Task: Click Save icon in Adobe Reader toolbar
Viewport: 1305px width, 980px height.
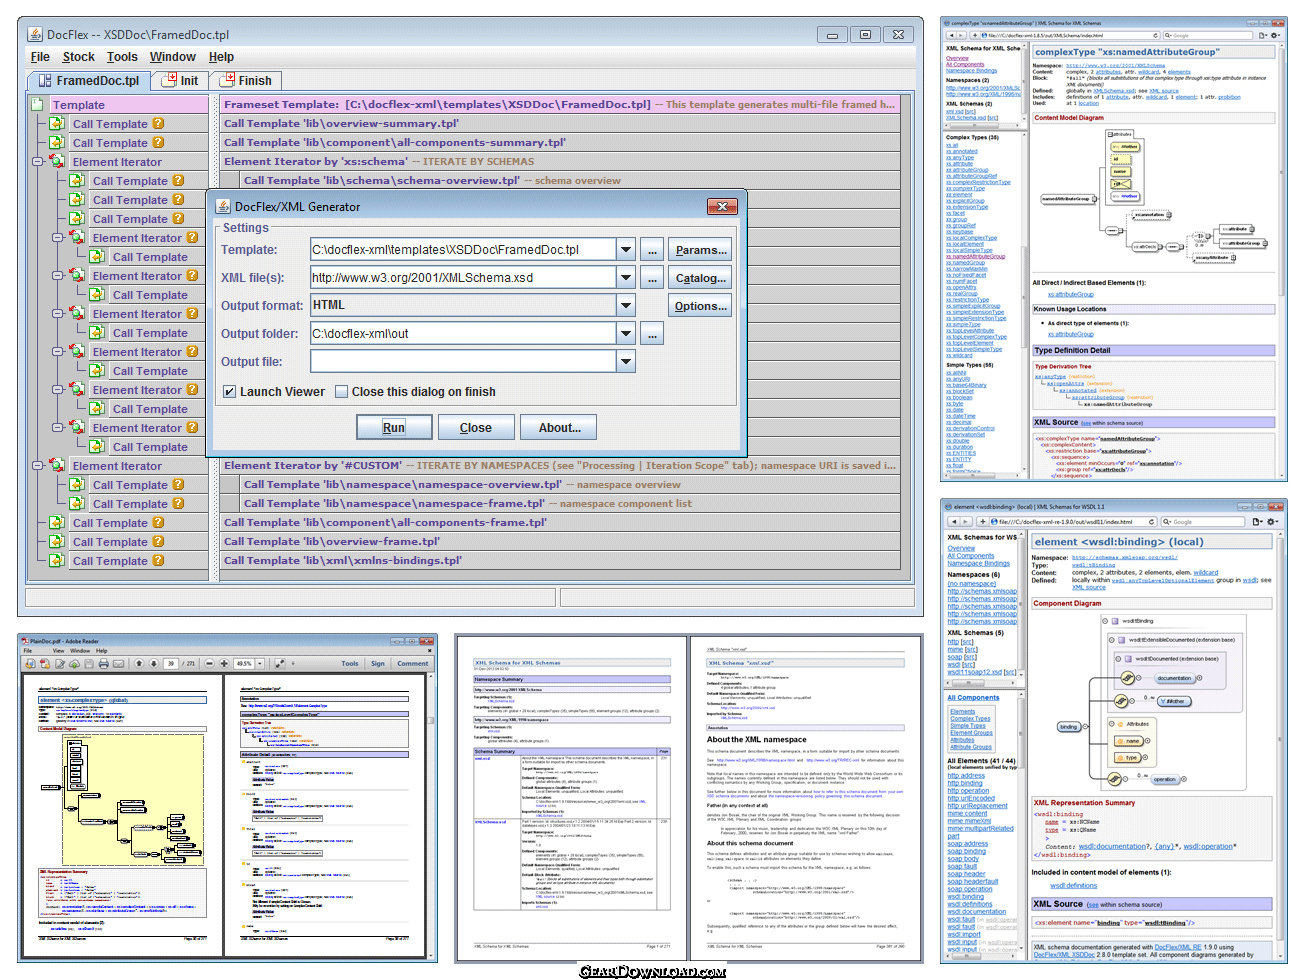Action: (88, 663)
